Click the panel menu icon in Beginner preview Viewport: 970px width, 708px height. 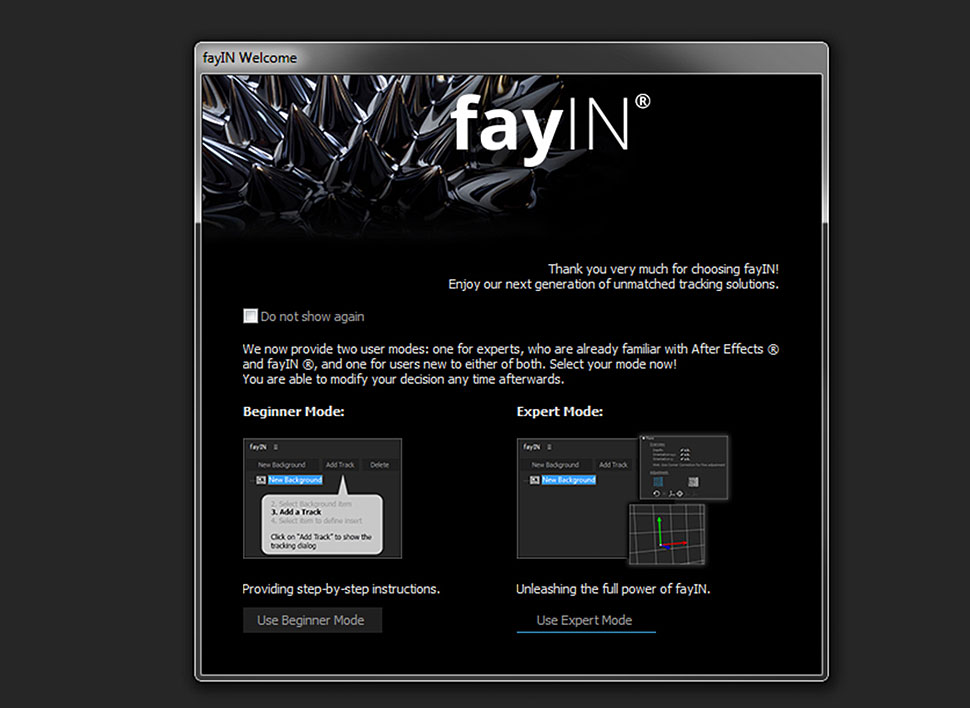276,447
